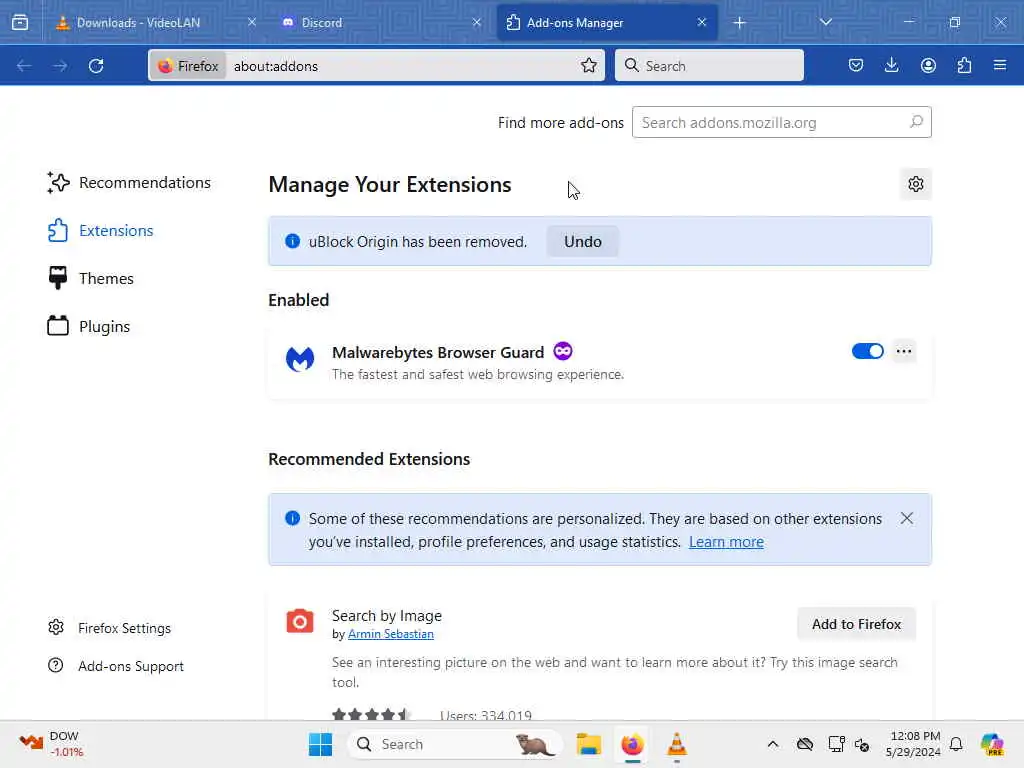Click the Malwarebytes Browser Guard name
The height and width of the screenshot is (768, 1024).
(438, 352)
